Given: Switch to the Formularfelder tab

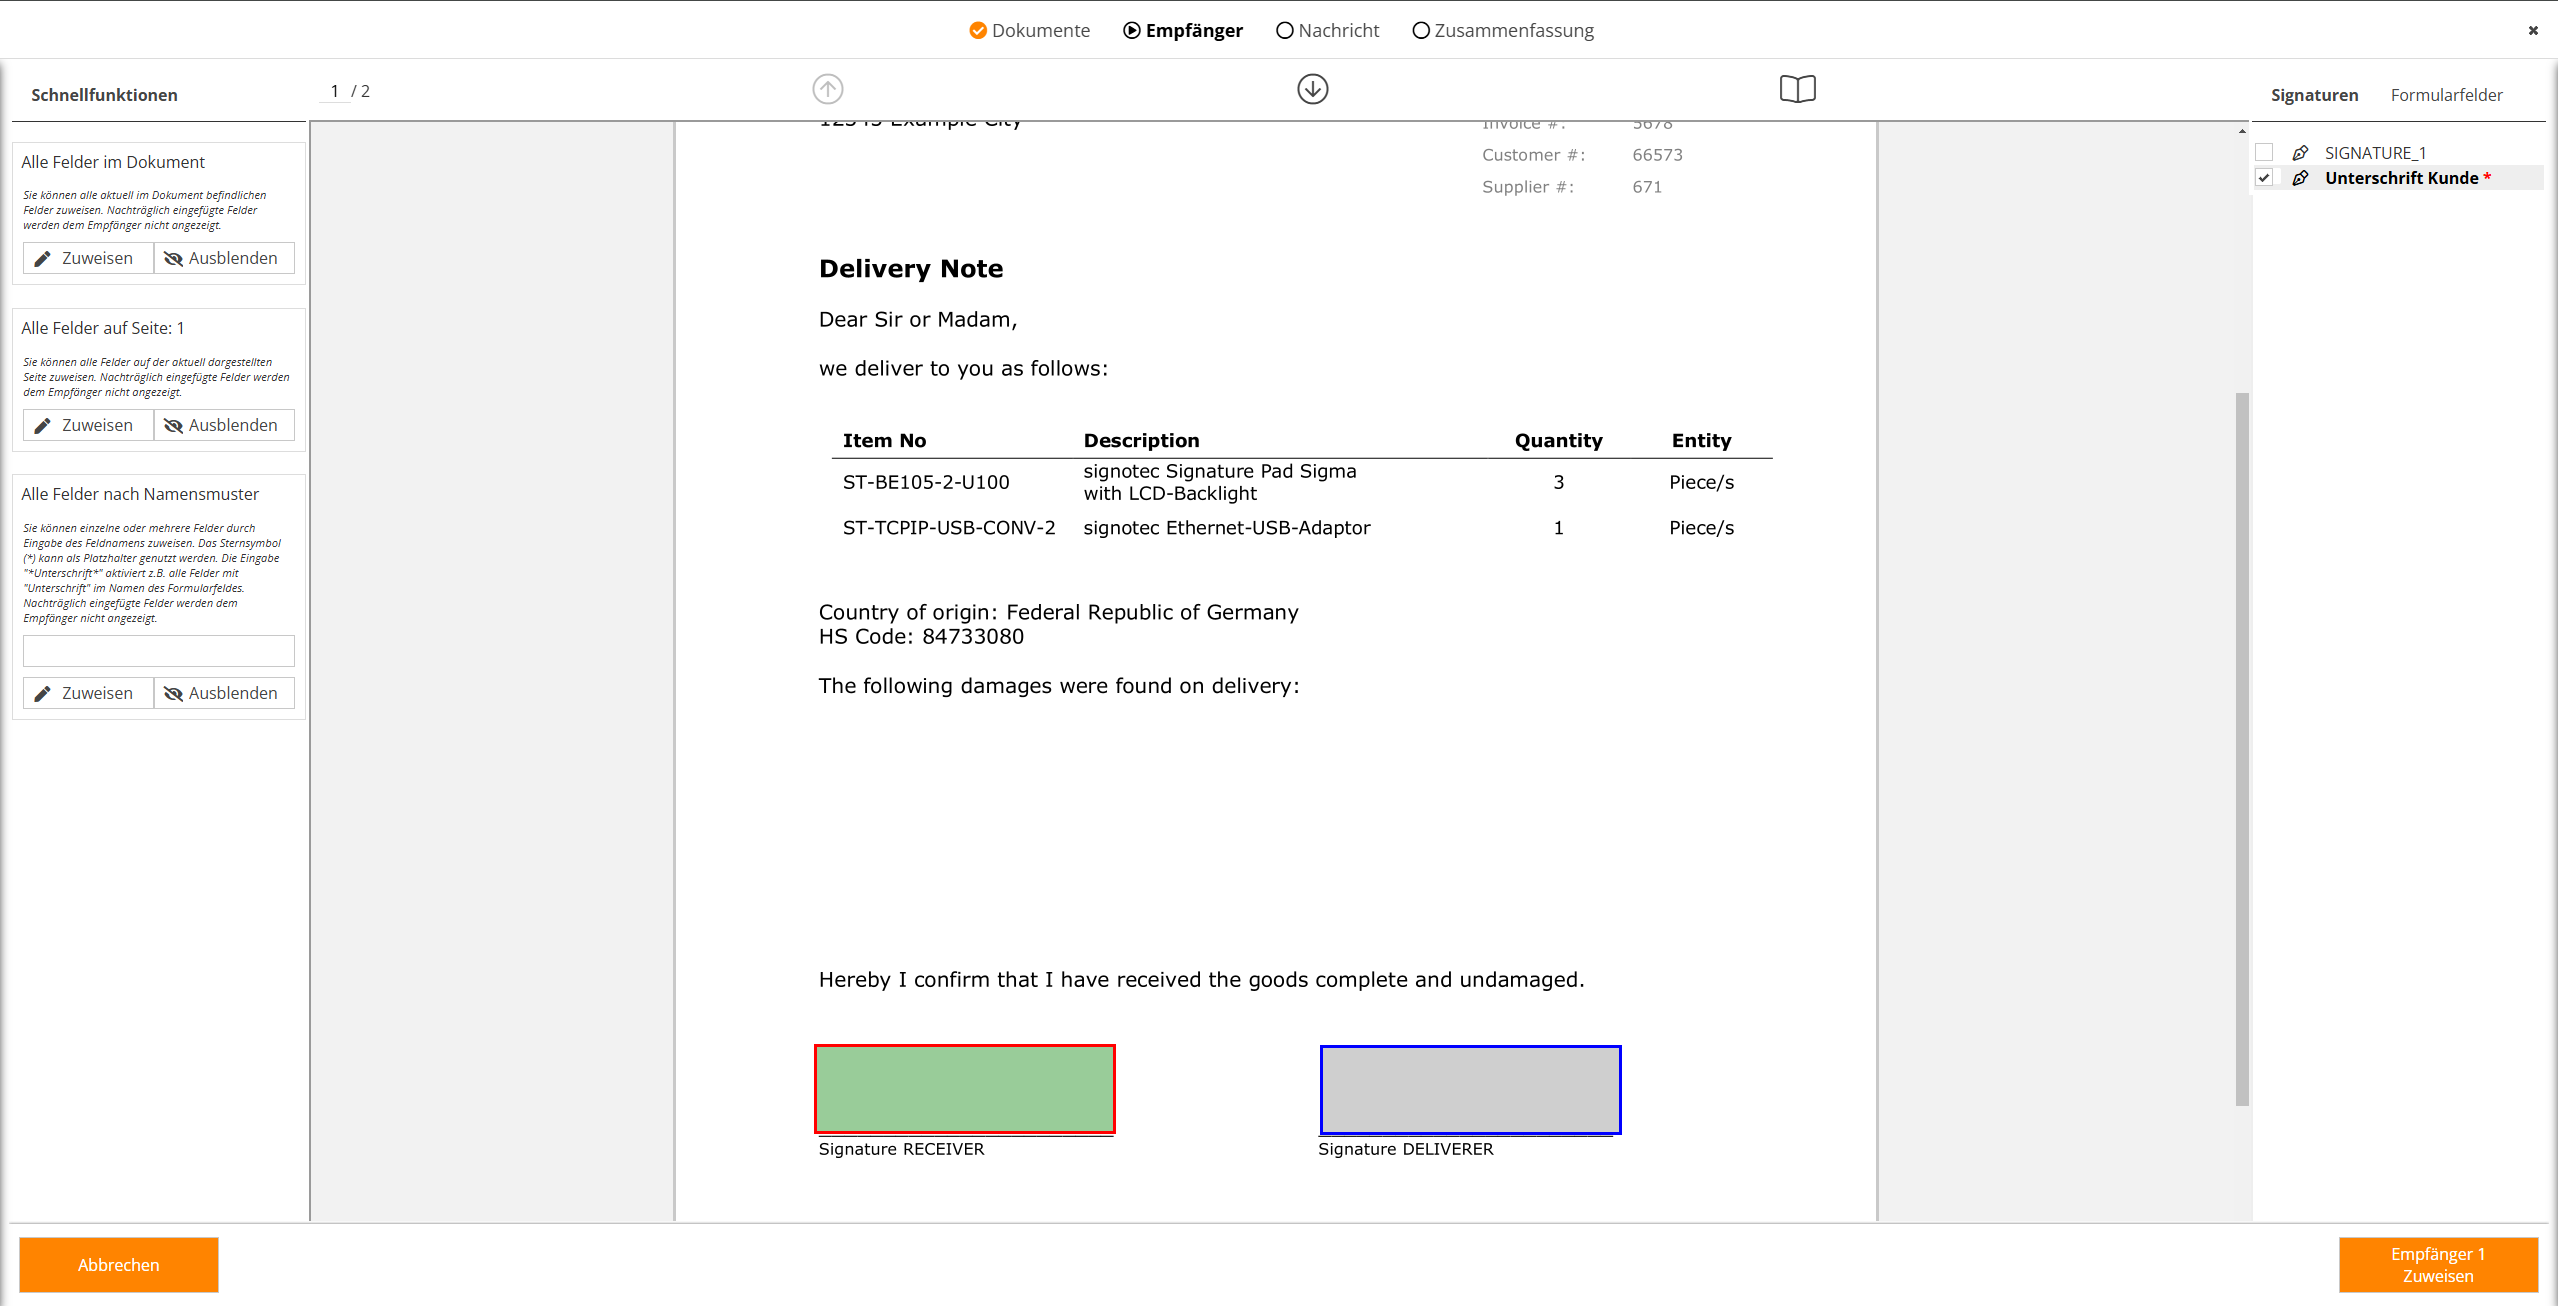Looking at the screenshot, I should [2445, 95].
